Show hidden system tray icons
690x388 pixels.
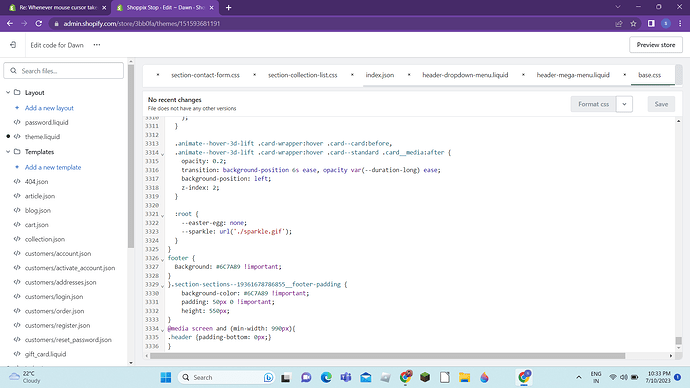[x=579, y=377]
